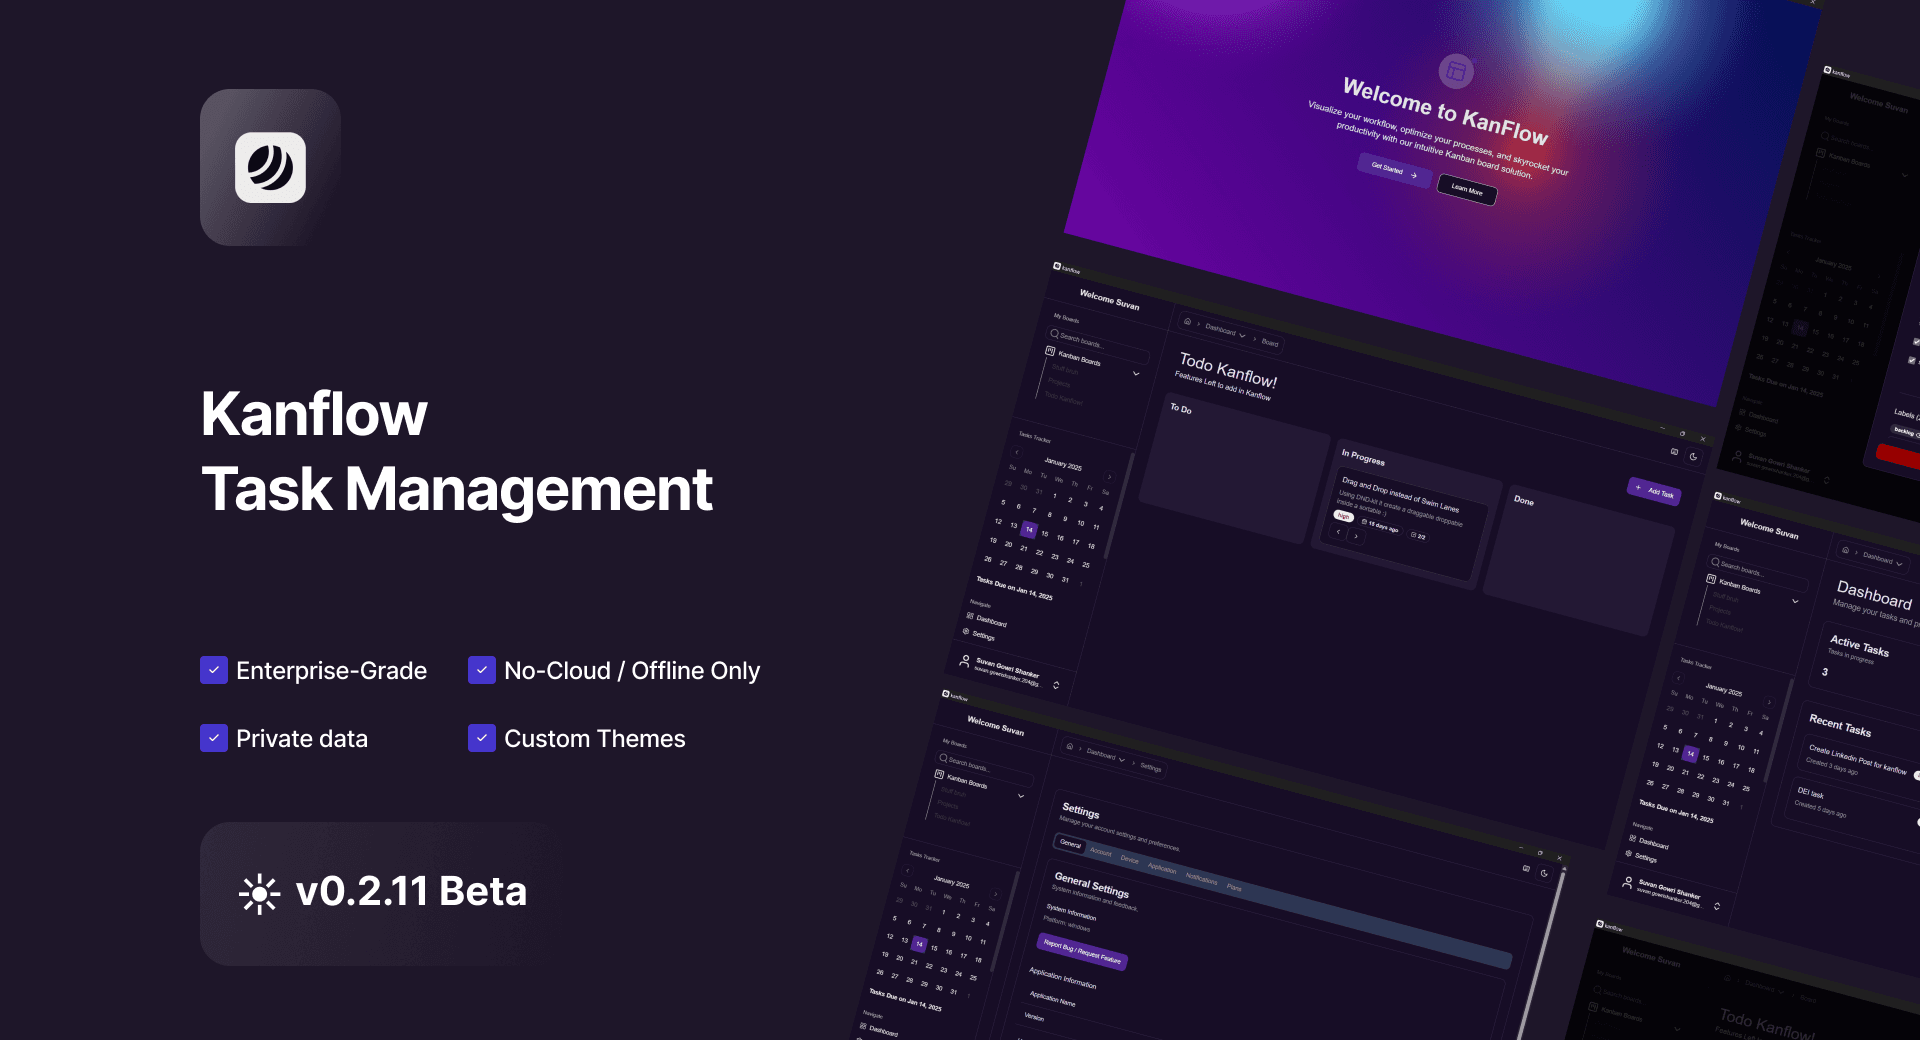1920x1040 pixels.
Task: Click the round logo above Welcome to KanFlow
Action: tap(1456, 71)
